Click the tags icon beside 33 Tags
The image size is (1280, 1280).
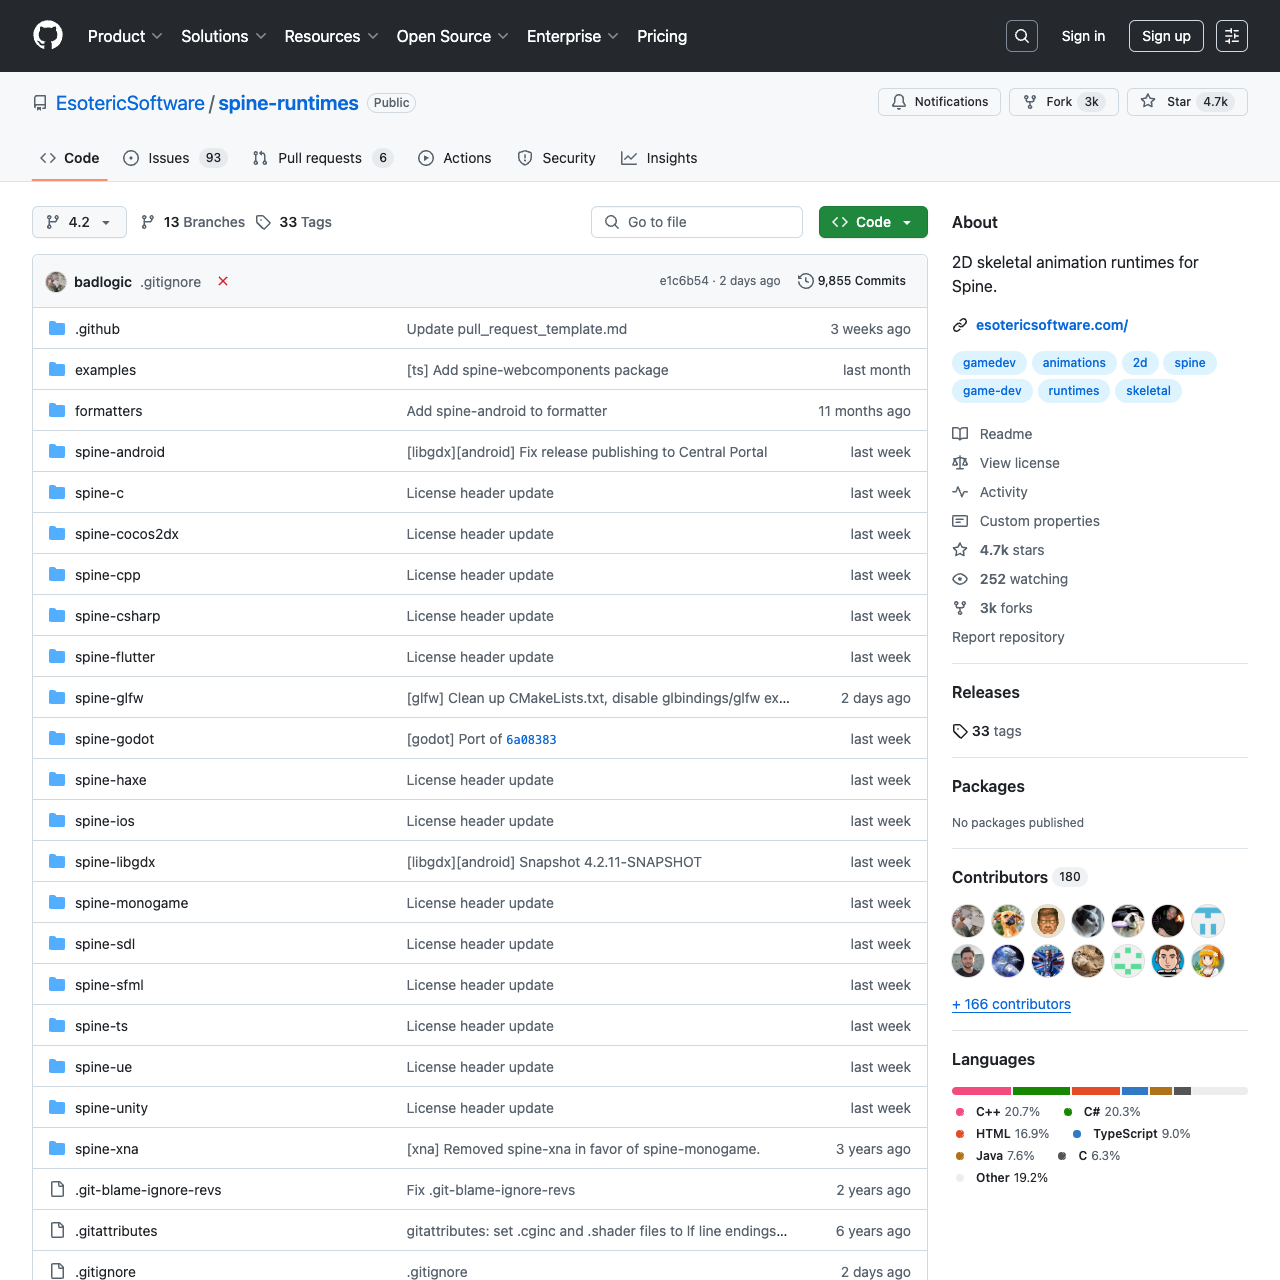point(263,222)
